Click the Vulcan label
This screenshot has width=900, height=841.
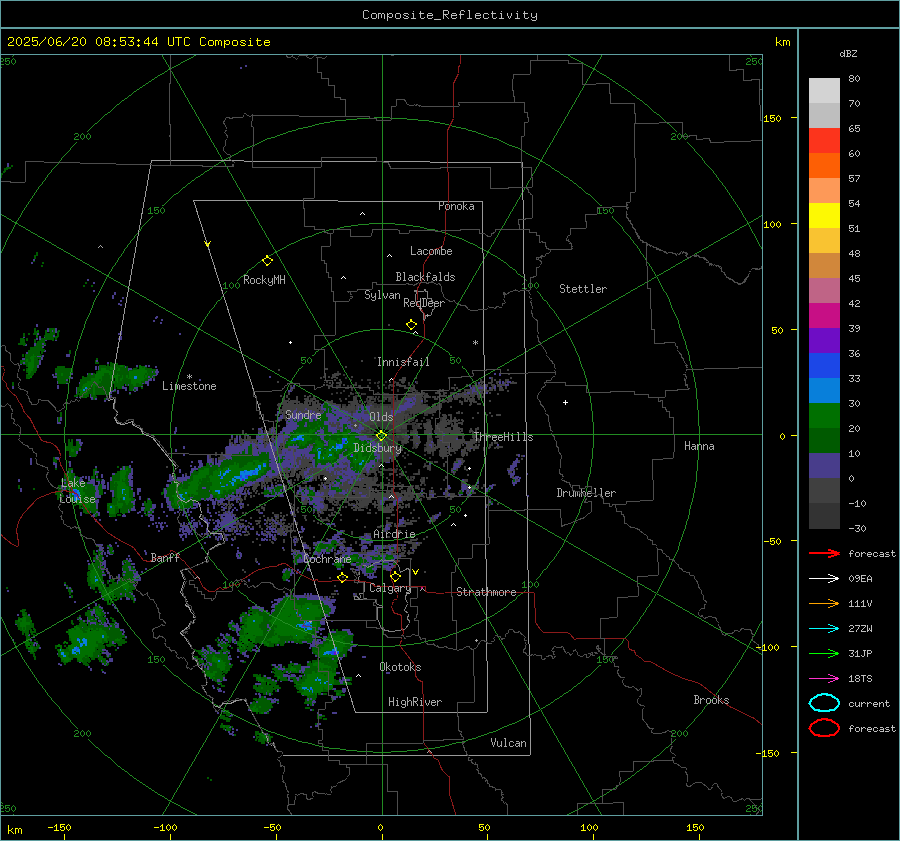click(x=508, y=743)
